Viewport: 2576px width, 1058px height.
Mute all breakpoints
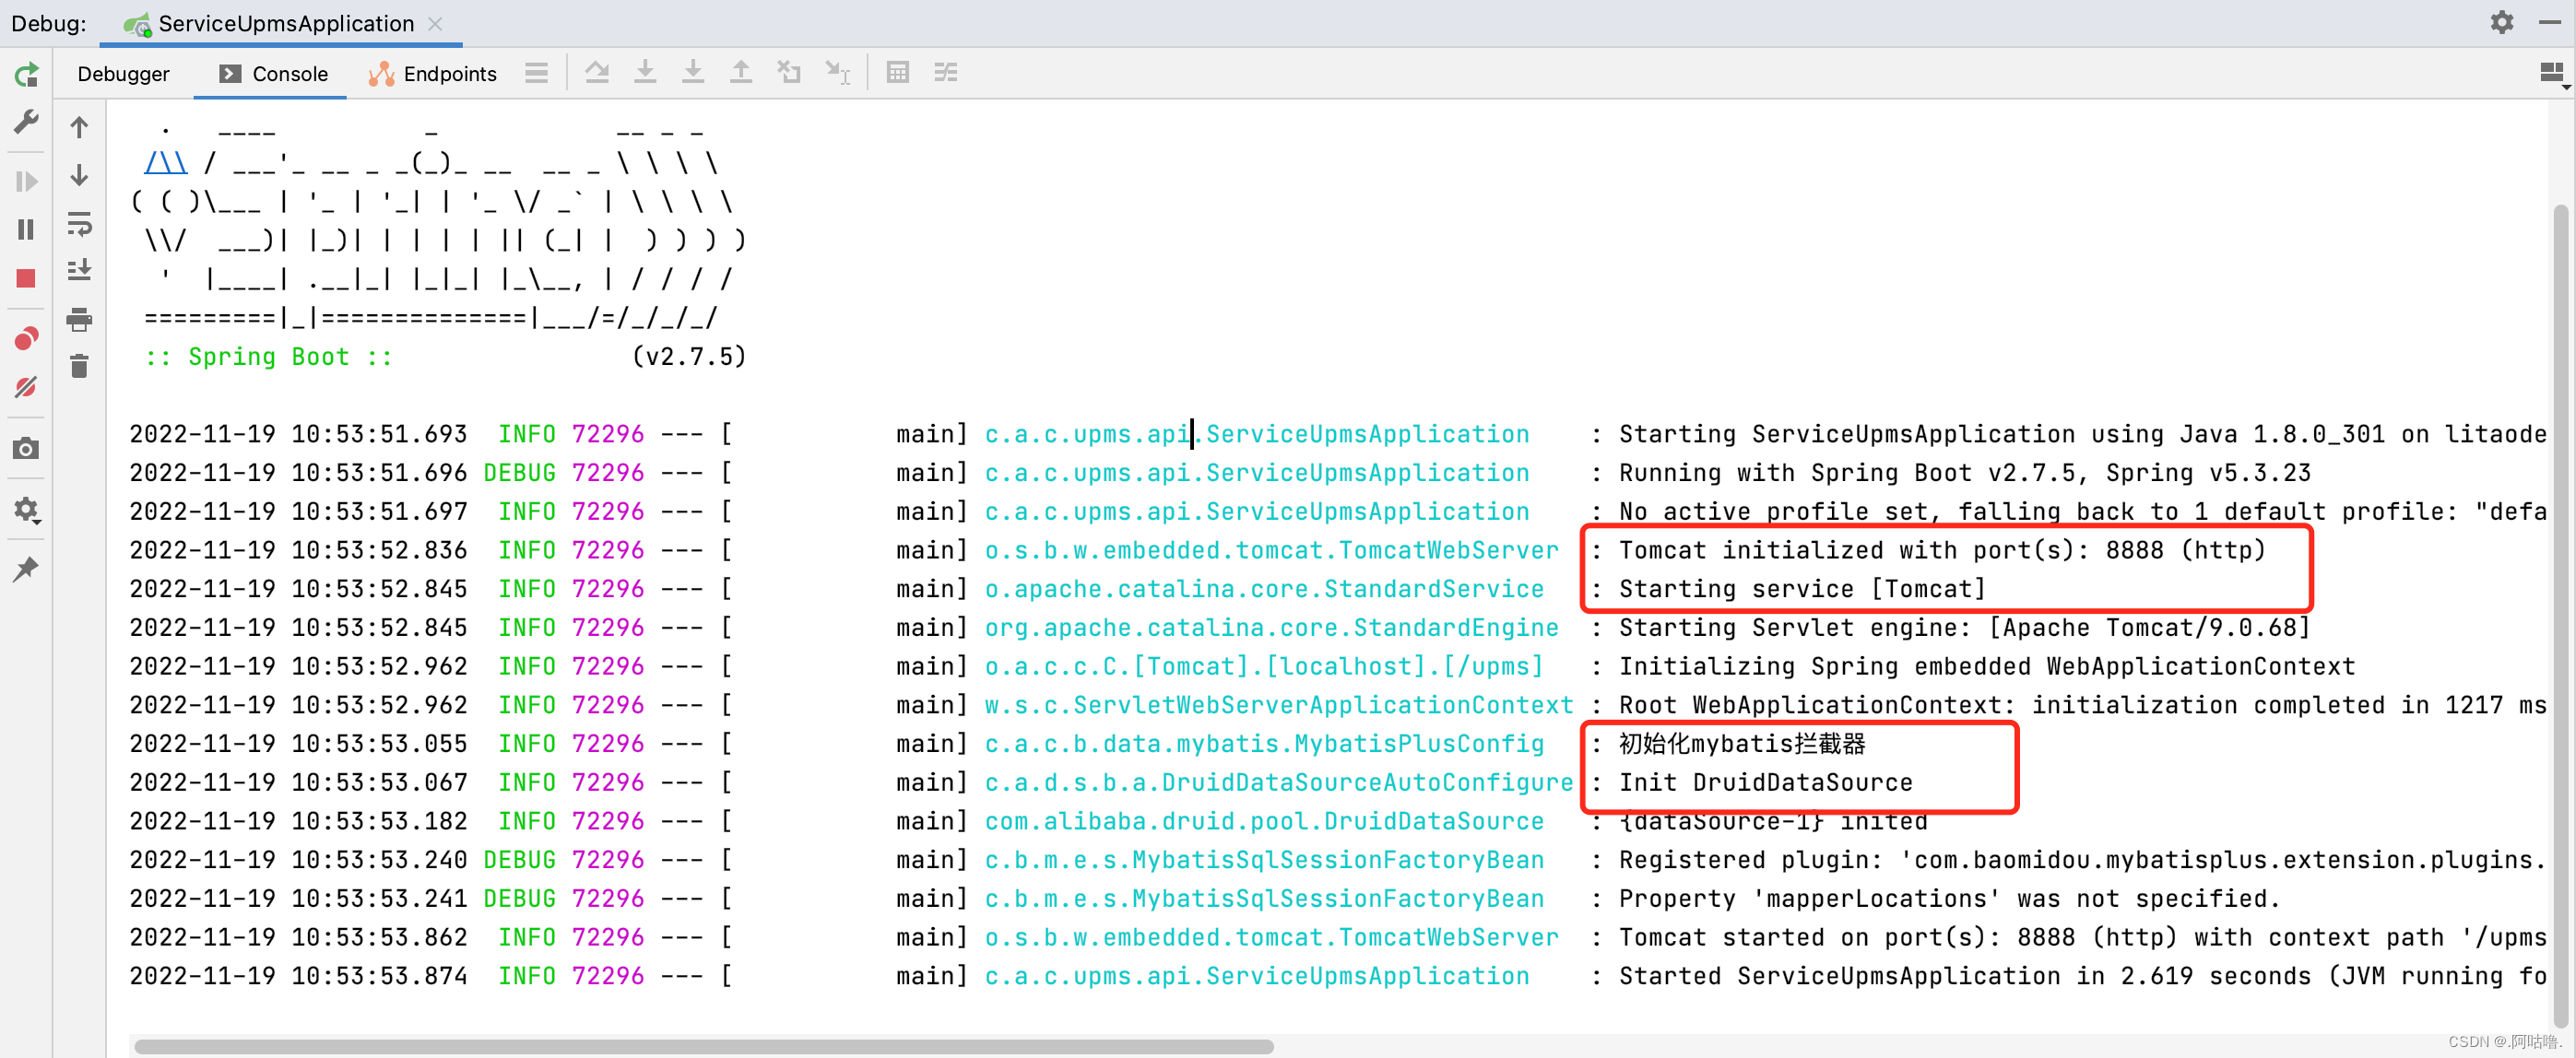[27, 387]
